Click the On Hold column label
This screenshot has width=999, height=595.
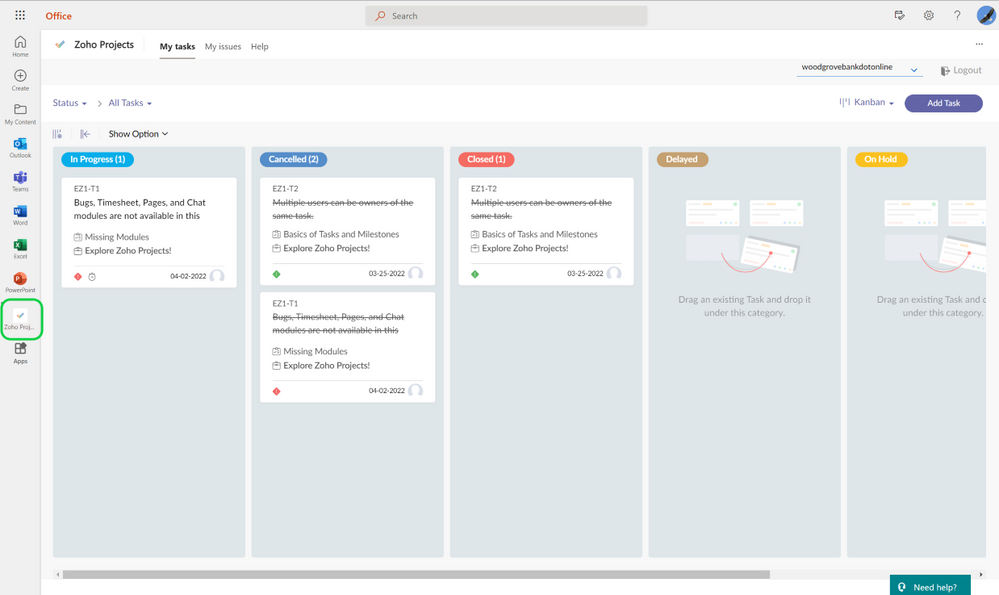coord(880,159)
